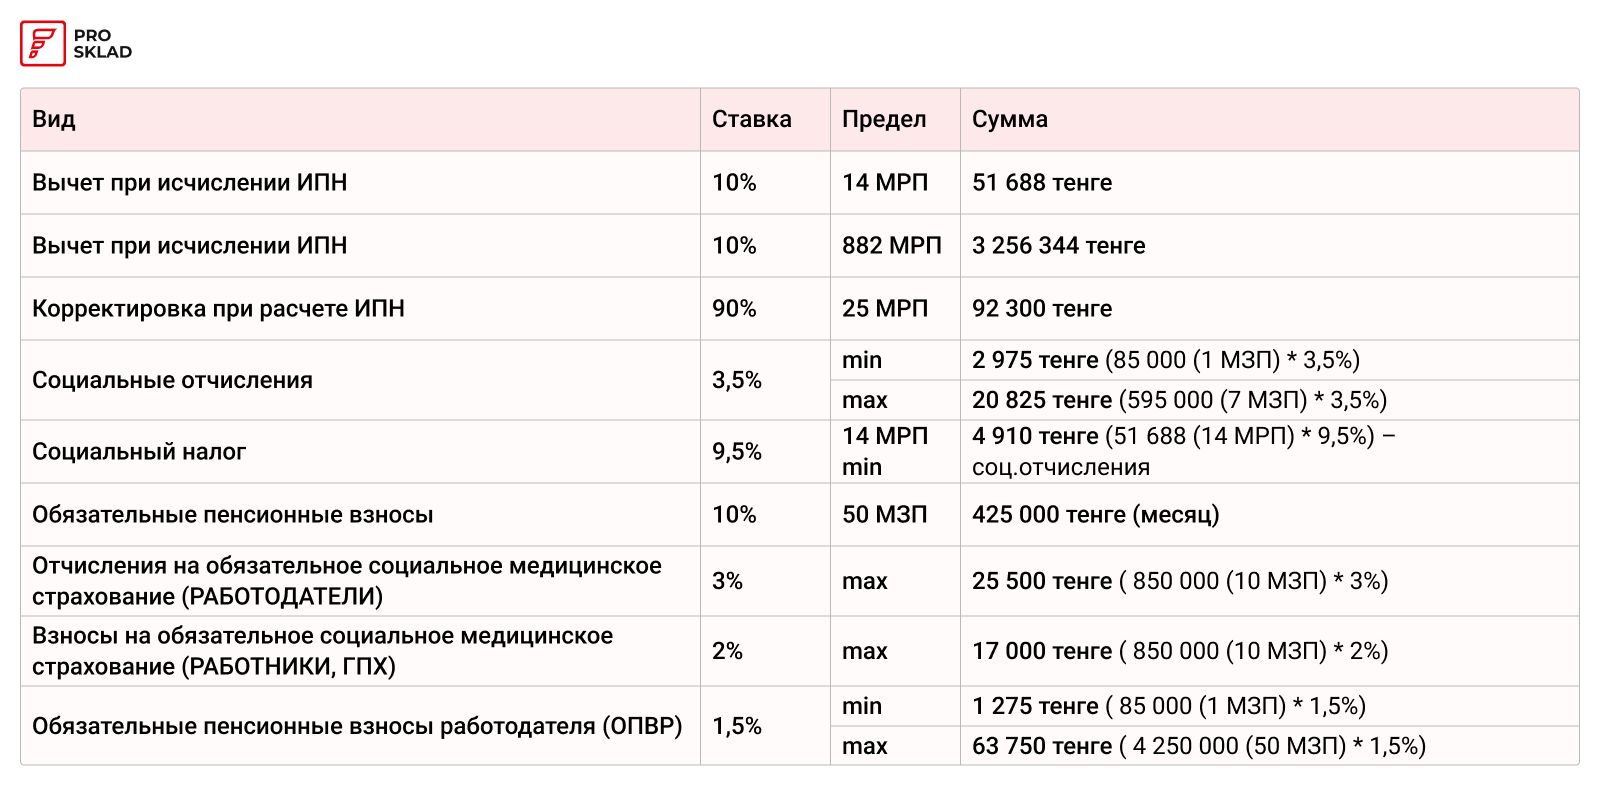This screenshot has width=1600, height=785.
Task: Select the "50 МЗП" limit cell
Action: pos(884,515)
